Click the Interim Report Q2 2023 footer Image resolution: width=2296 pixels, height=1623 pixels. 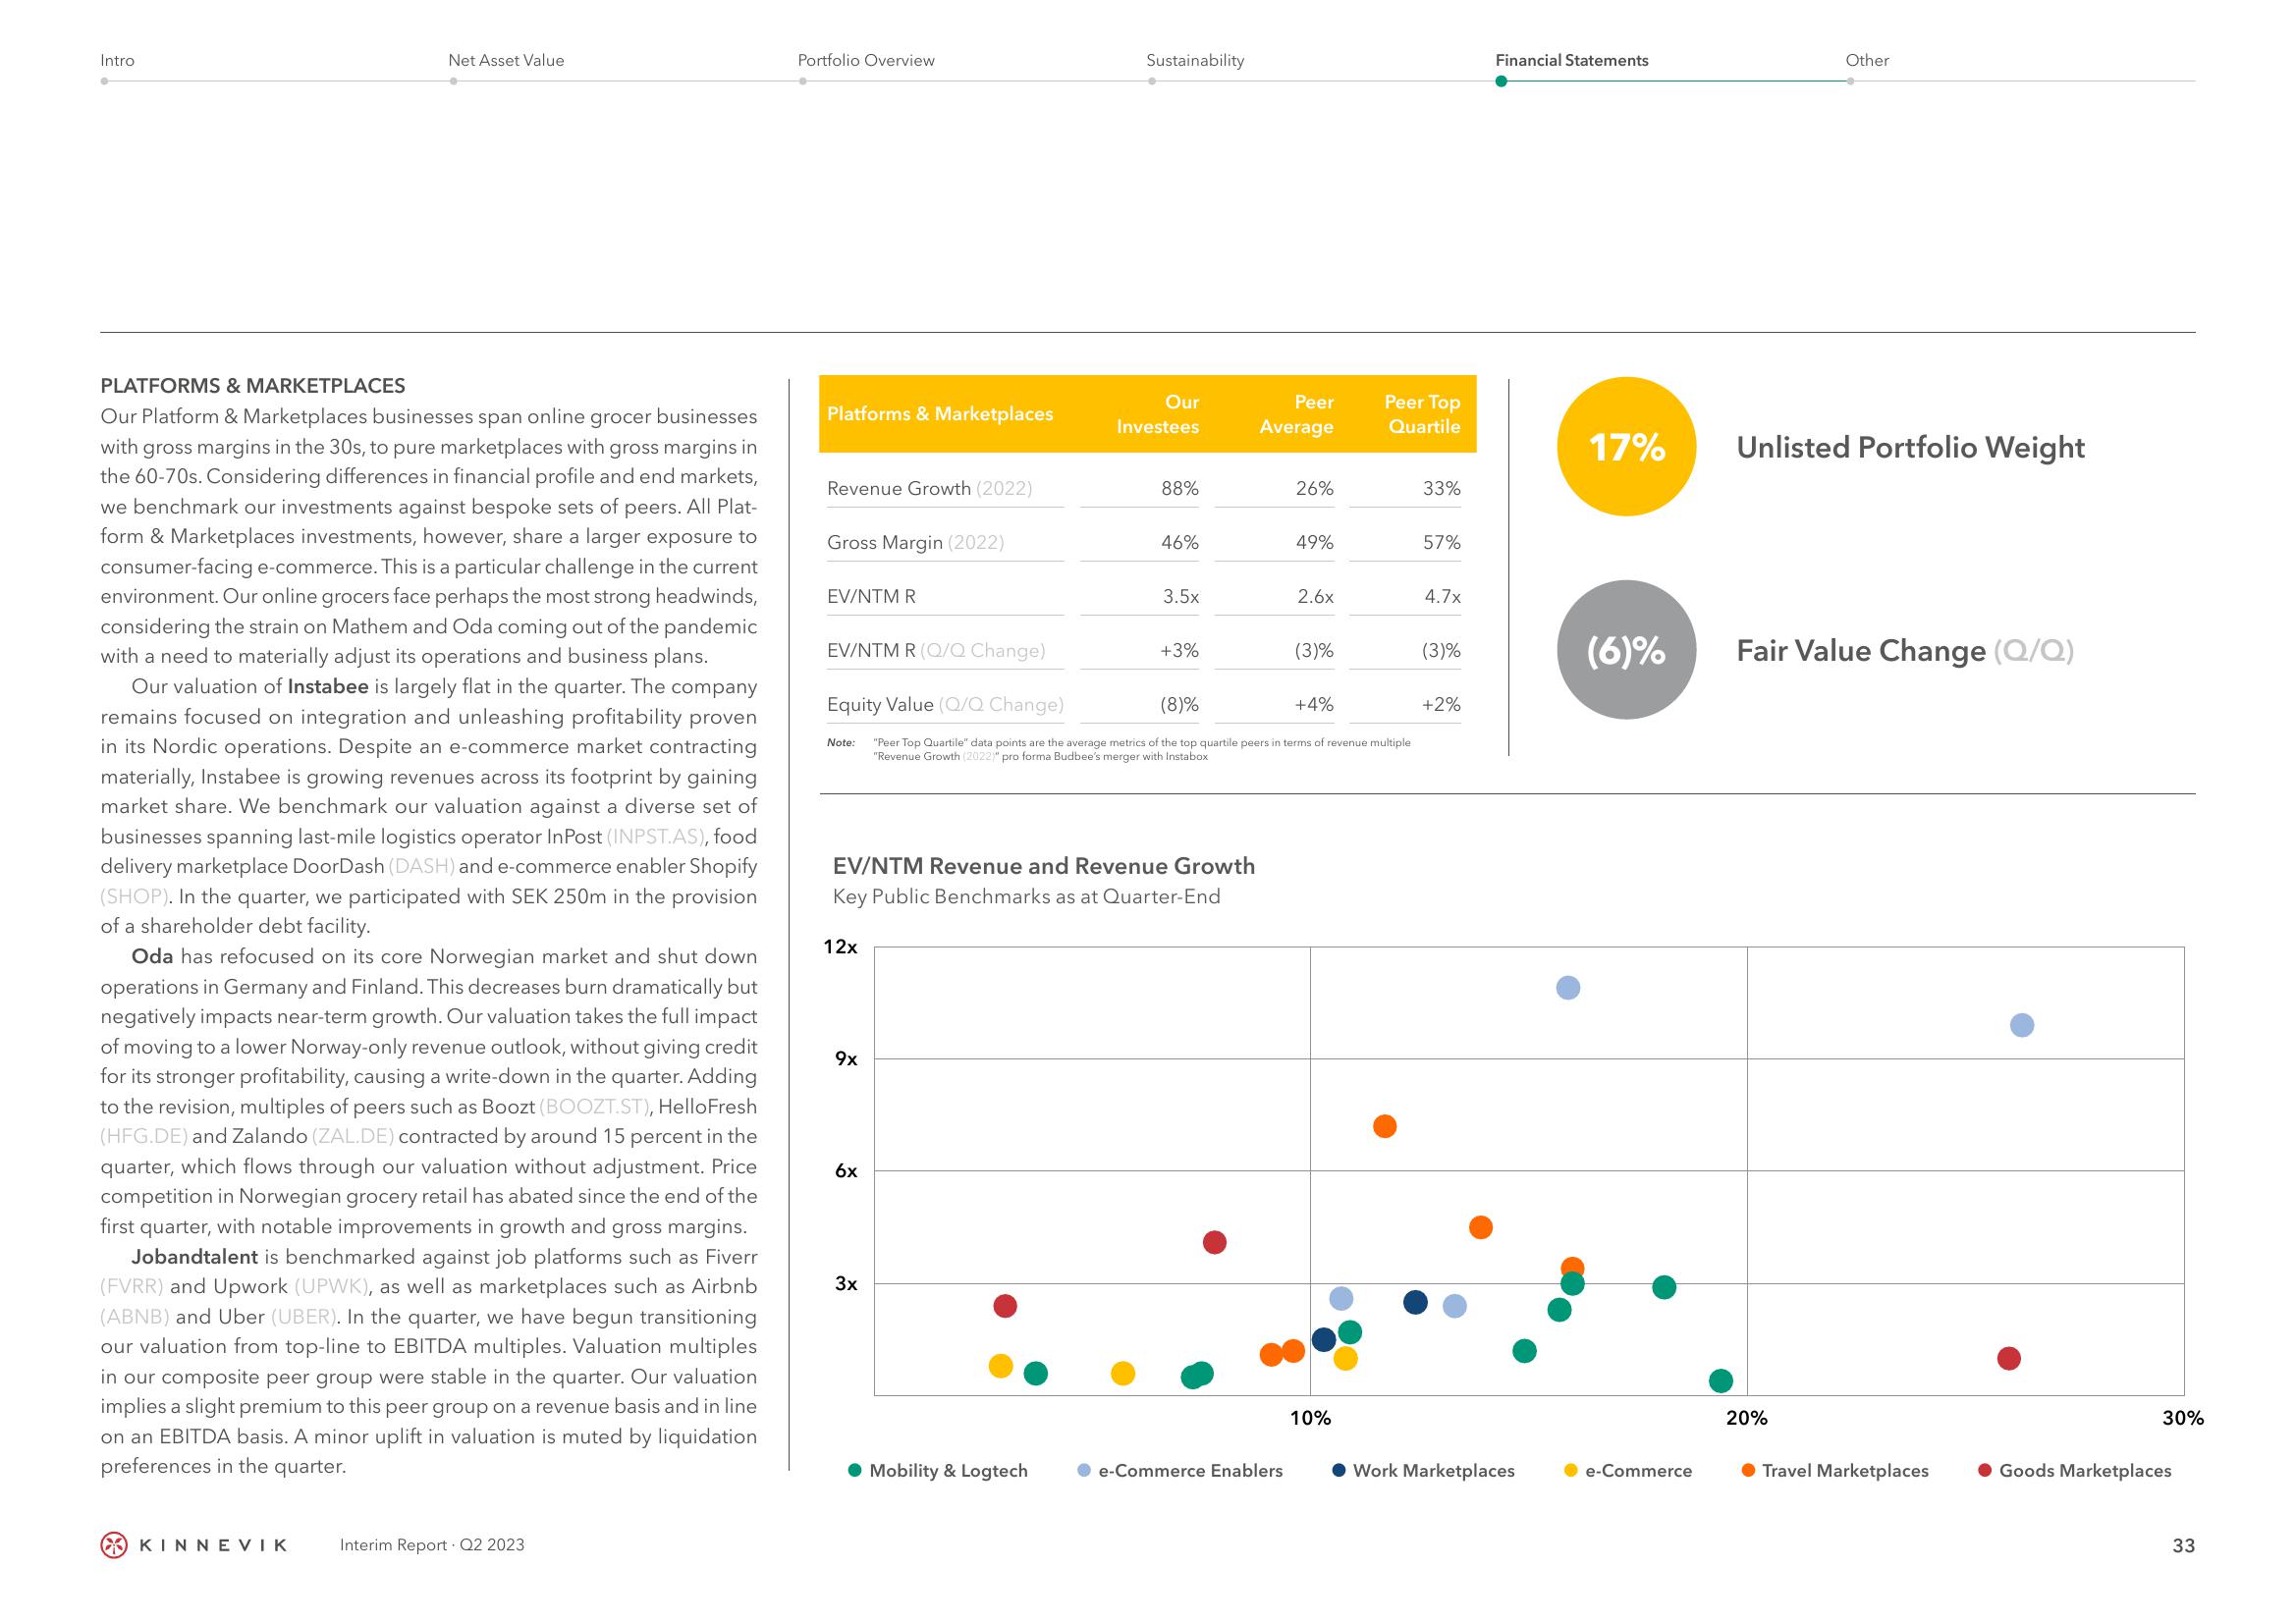(432, 1545)
